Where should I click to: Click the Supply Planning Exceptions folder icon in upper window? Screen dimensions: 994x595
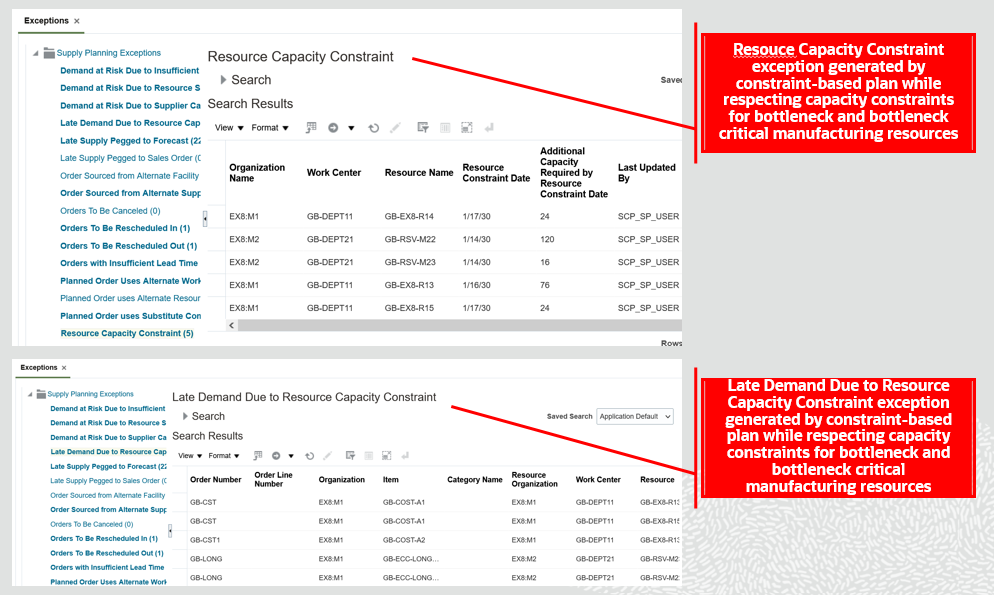pyautogui.click(x=49, y=53)
